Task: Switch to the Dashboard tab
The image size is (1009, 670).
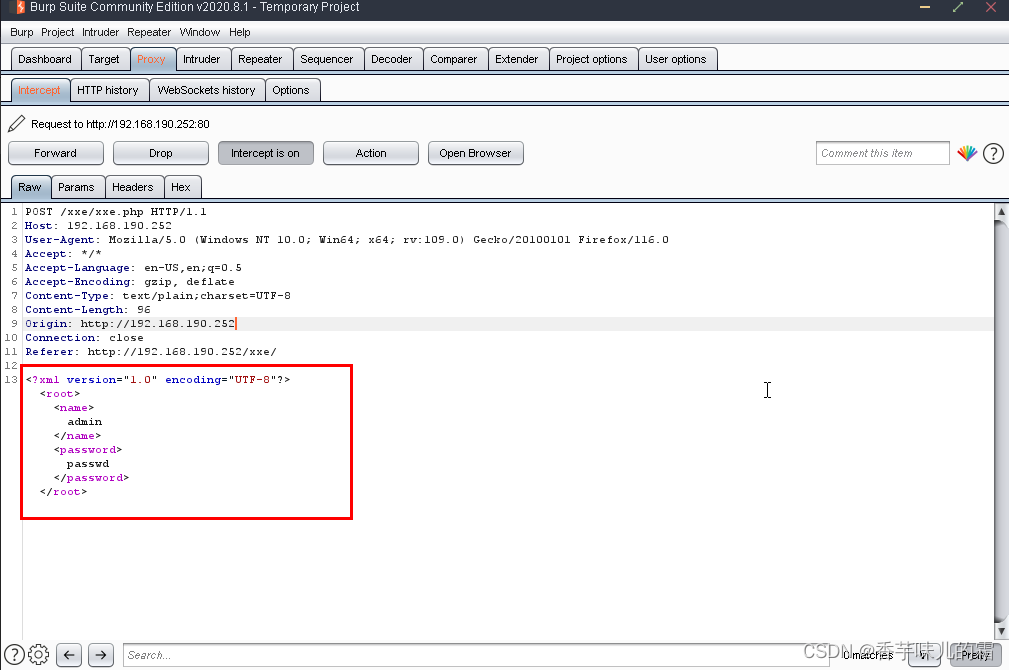Action: tap(45, 59)
